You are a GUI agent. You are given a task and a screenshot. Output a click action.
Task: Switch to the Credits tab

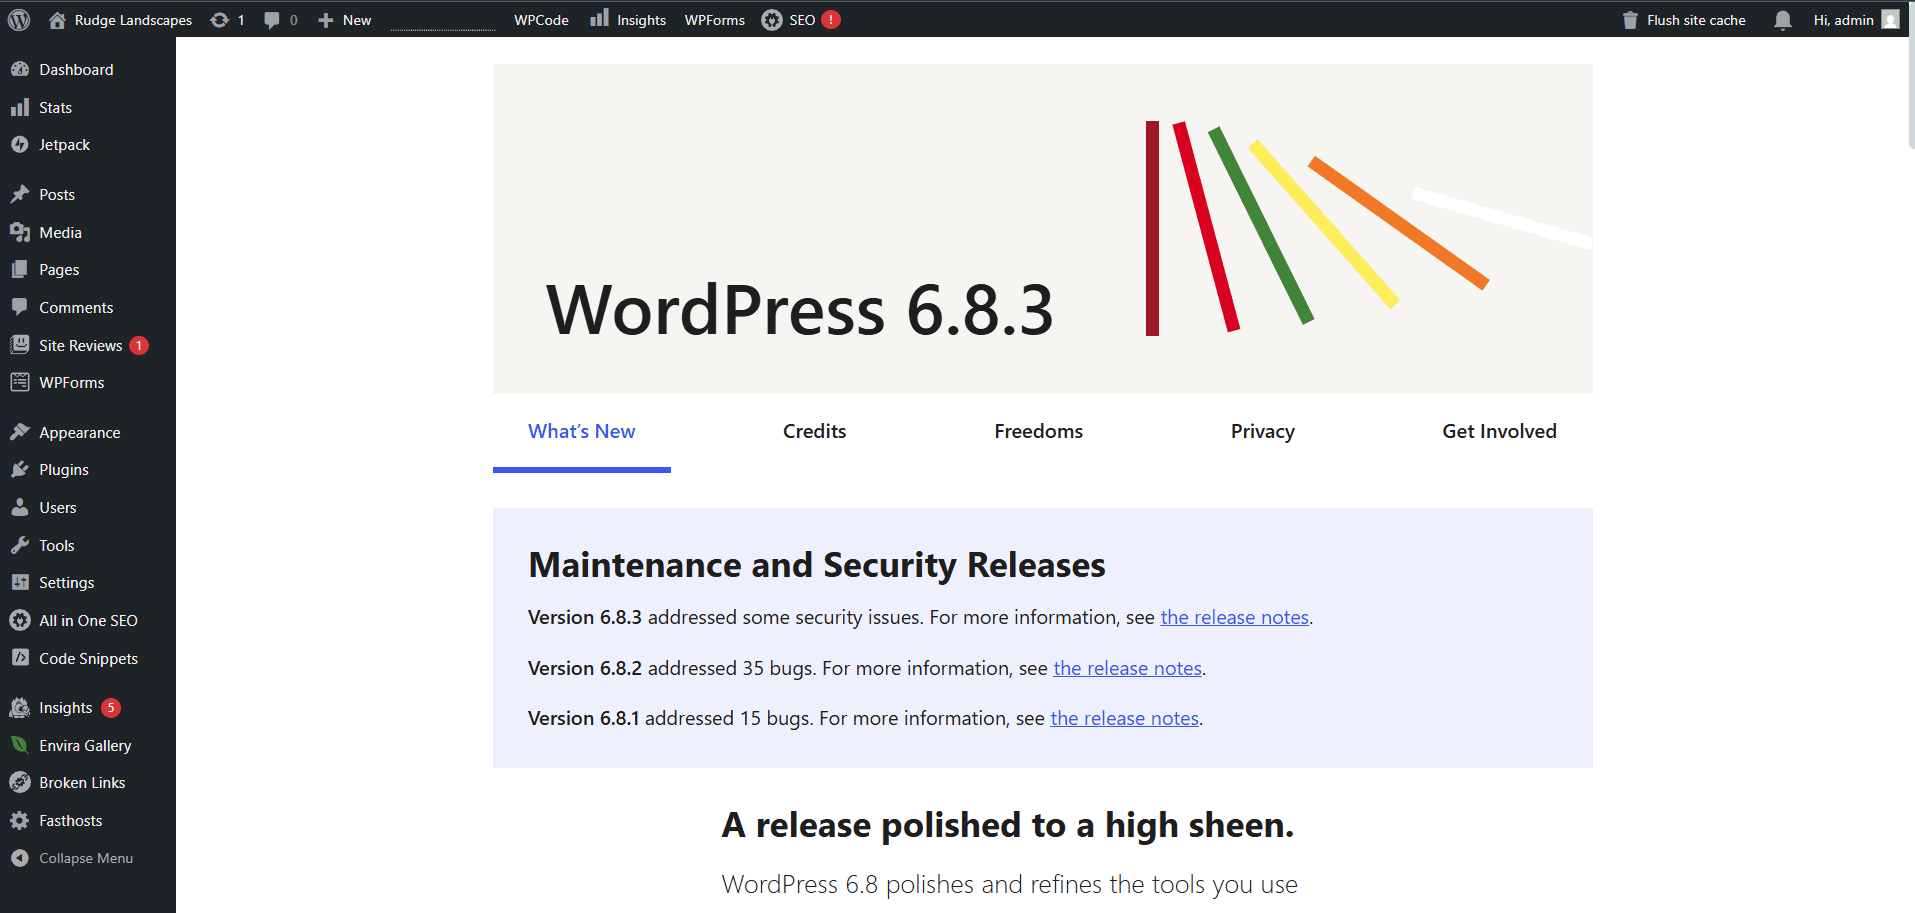coord(814,431)
